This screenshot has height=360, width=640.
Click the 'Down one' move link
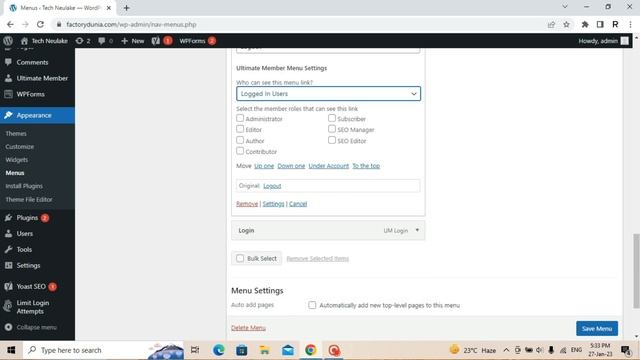coord(291,166)
